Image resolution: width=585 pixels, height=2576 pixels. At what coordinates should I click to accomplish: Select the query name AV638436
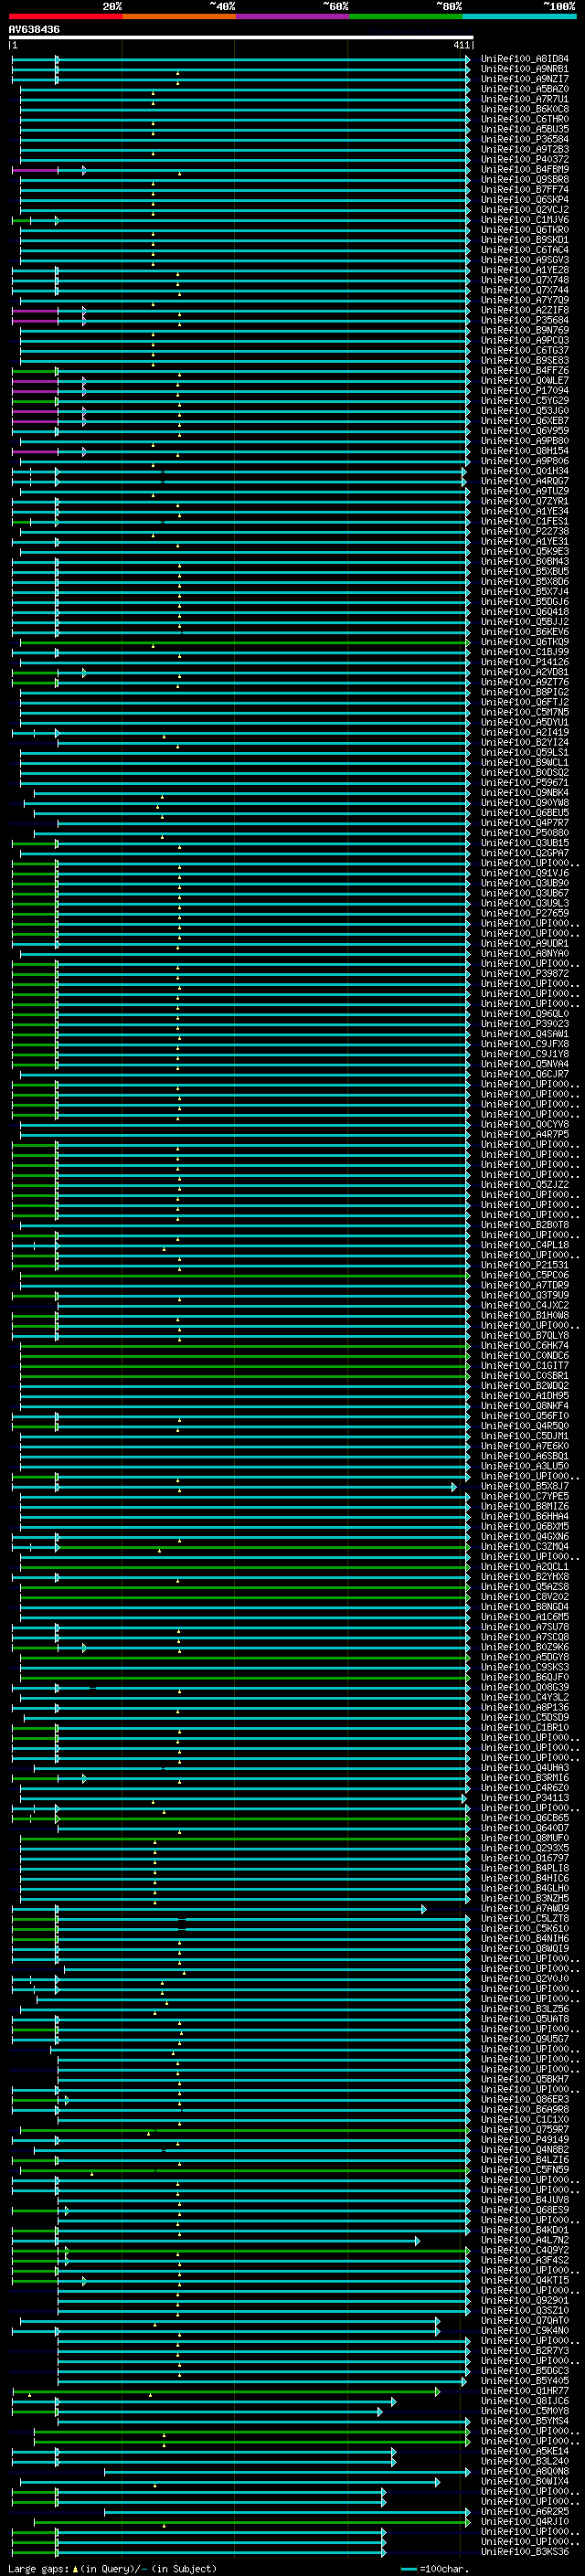click(x=34, y=30)
